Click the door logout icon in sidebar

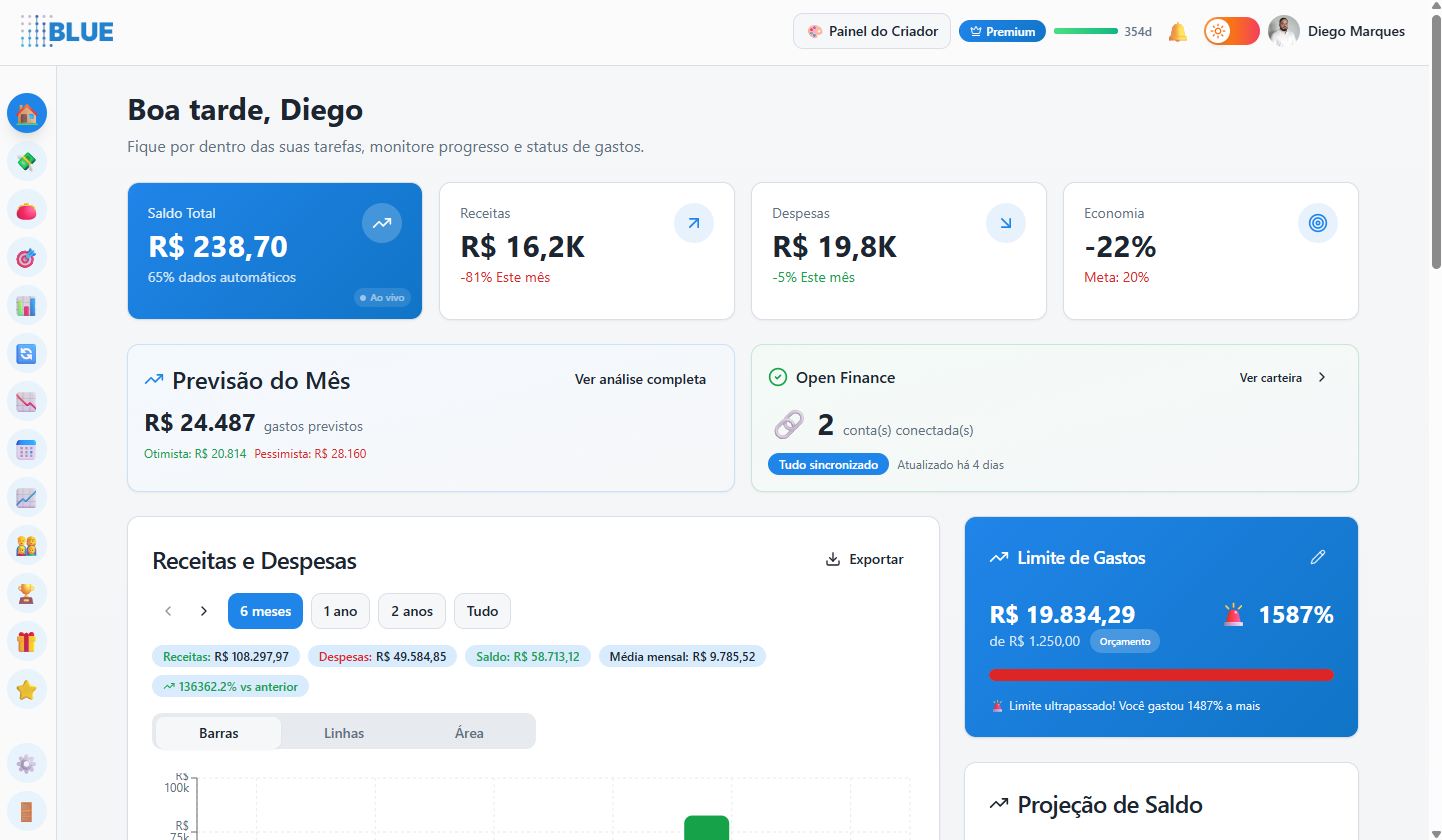pos(27,811)
